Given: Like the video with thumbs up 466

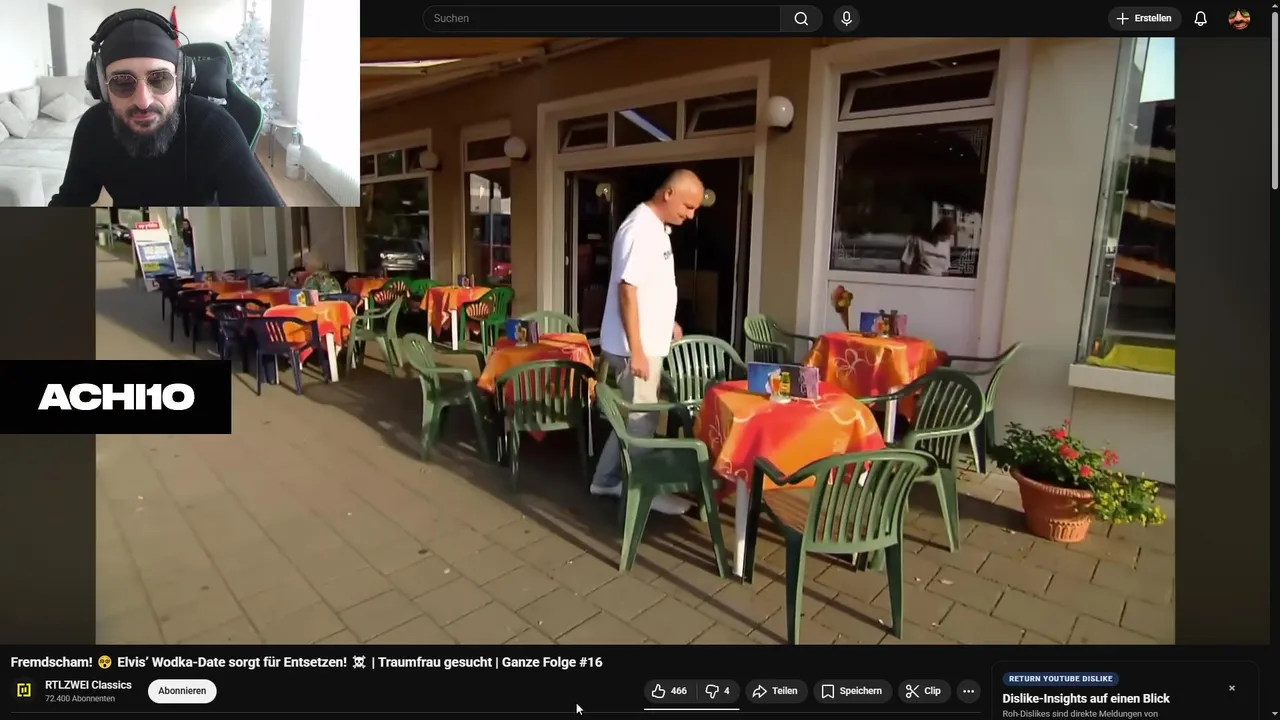Looking at the screenshot, I should (x=669, y=691).
